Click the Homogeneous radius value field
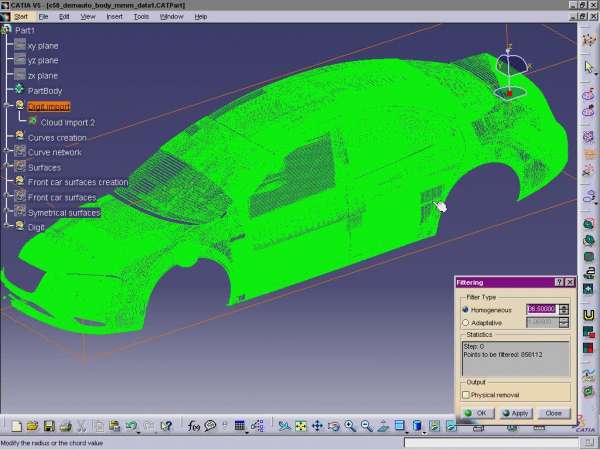The height and width of the screenshot is (450, 600). point(541,310)
